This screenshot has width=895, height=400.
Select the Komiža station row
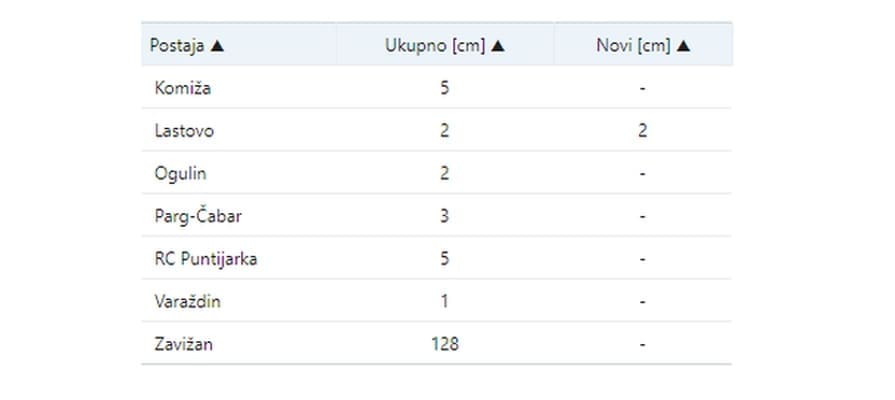click(x=183, y=88)
